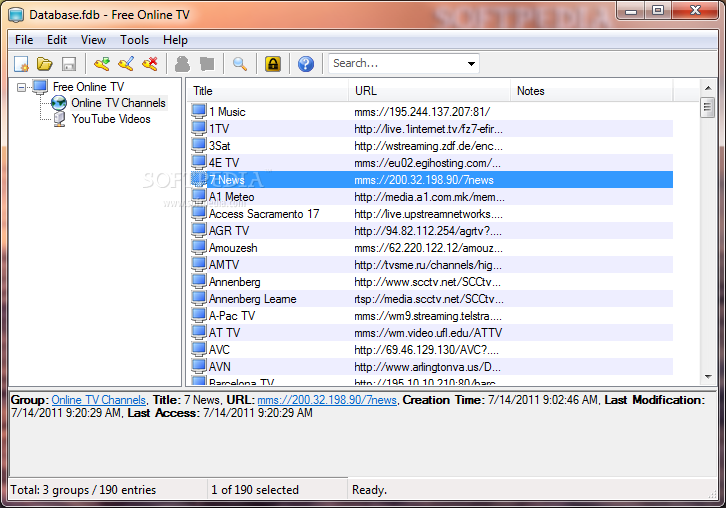Viewport: 726px width, 508px height.
Task: Sort entries by URL column header
Action: point(429,91)
